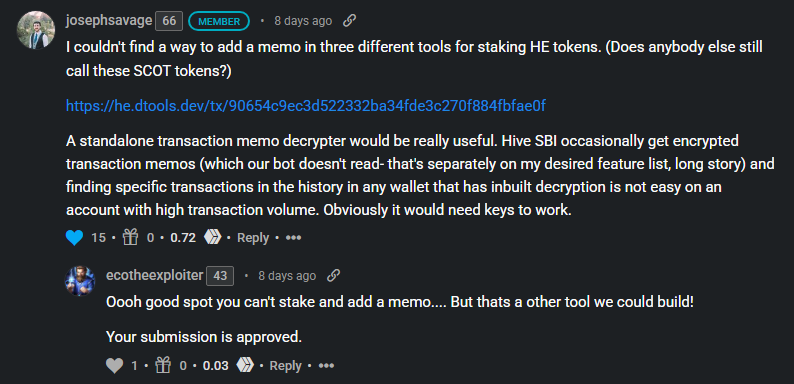Click the MEMBER badge

pos(219,21)
